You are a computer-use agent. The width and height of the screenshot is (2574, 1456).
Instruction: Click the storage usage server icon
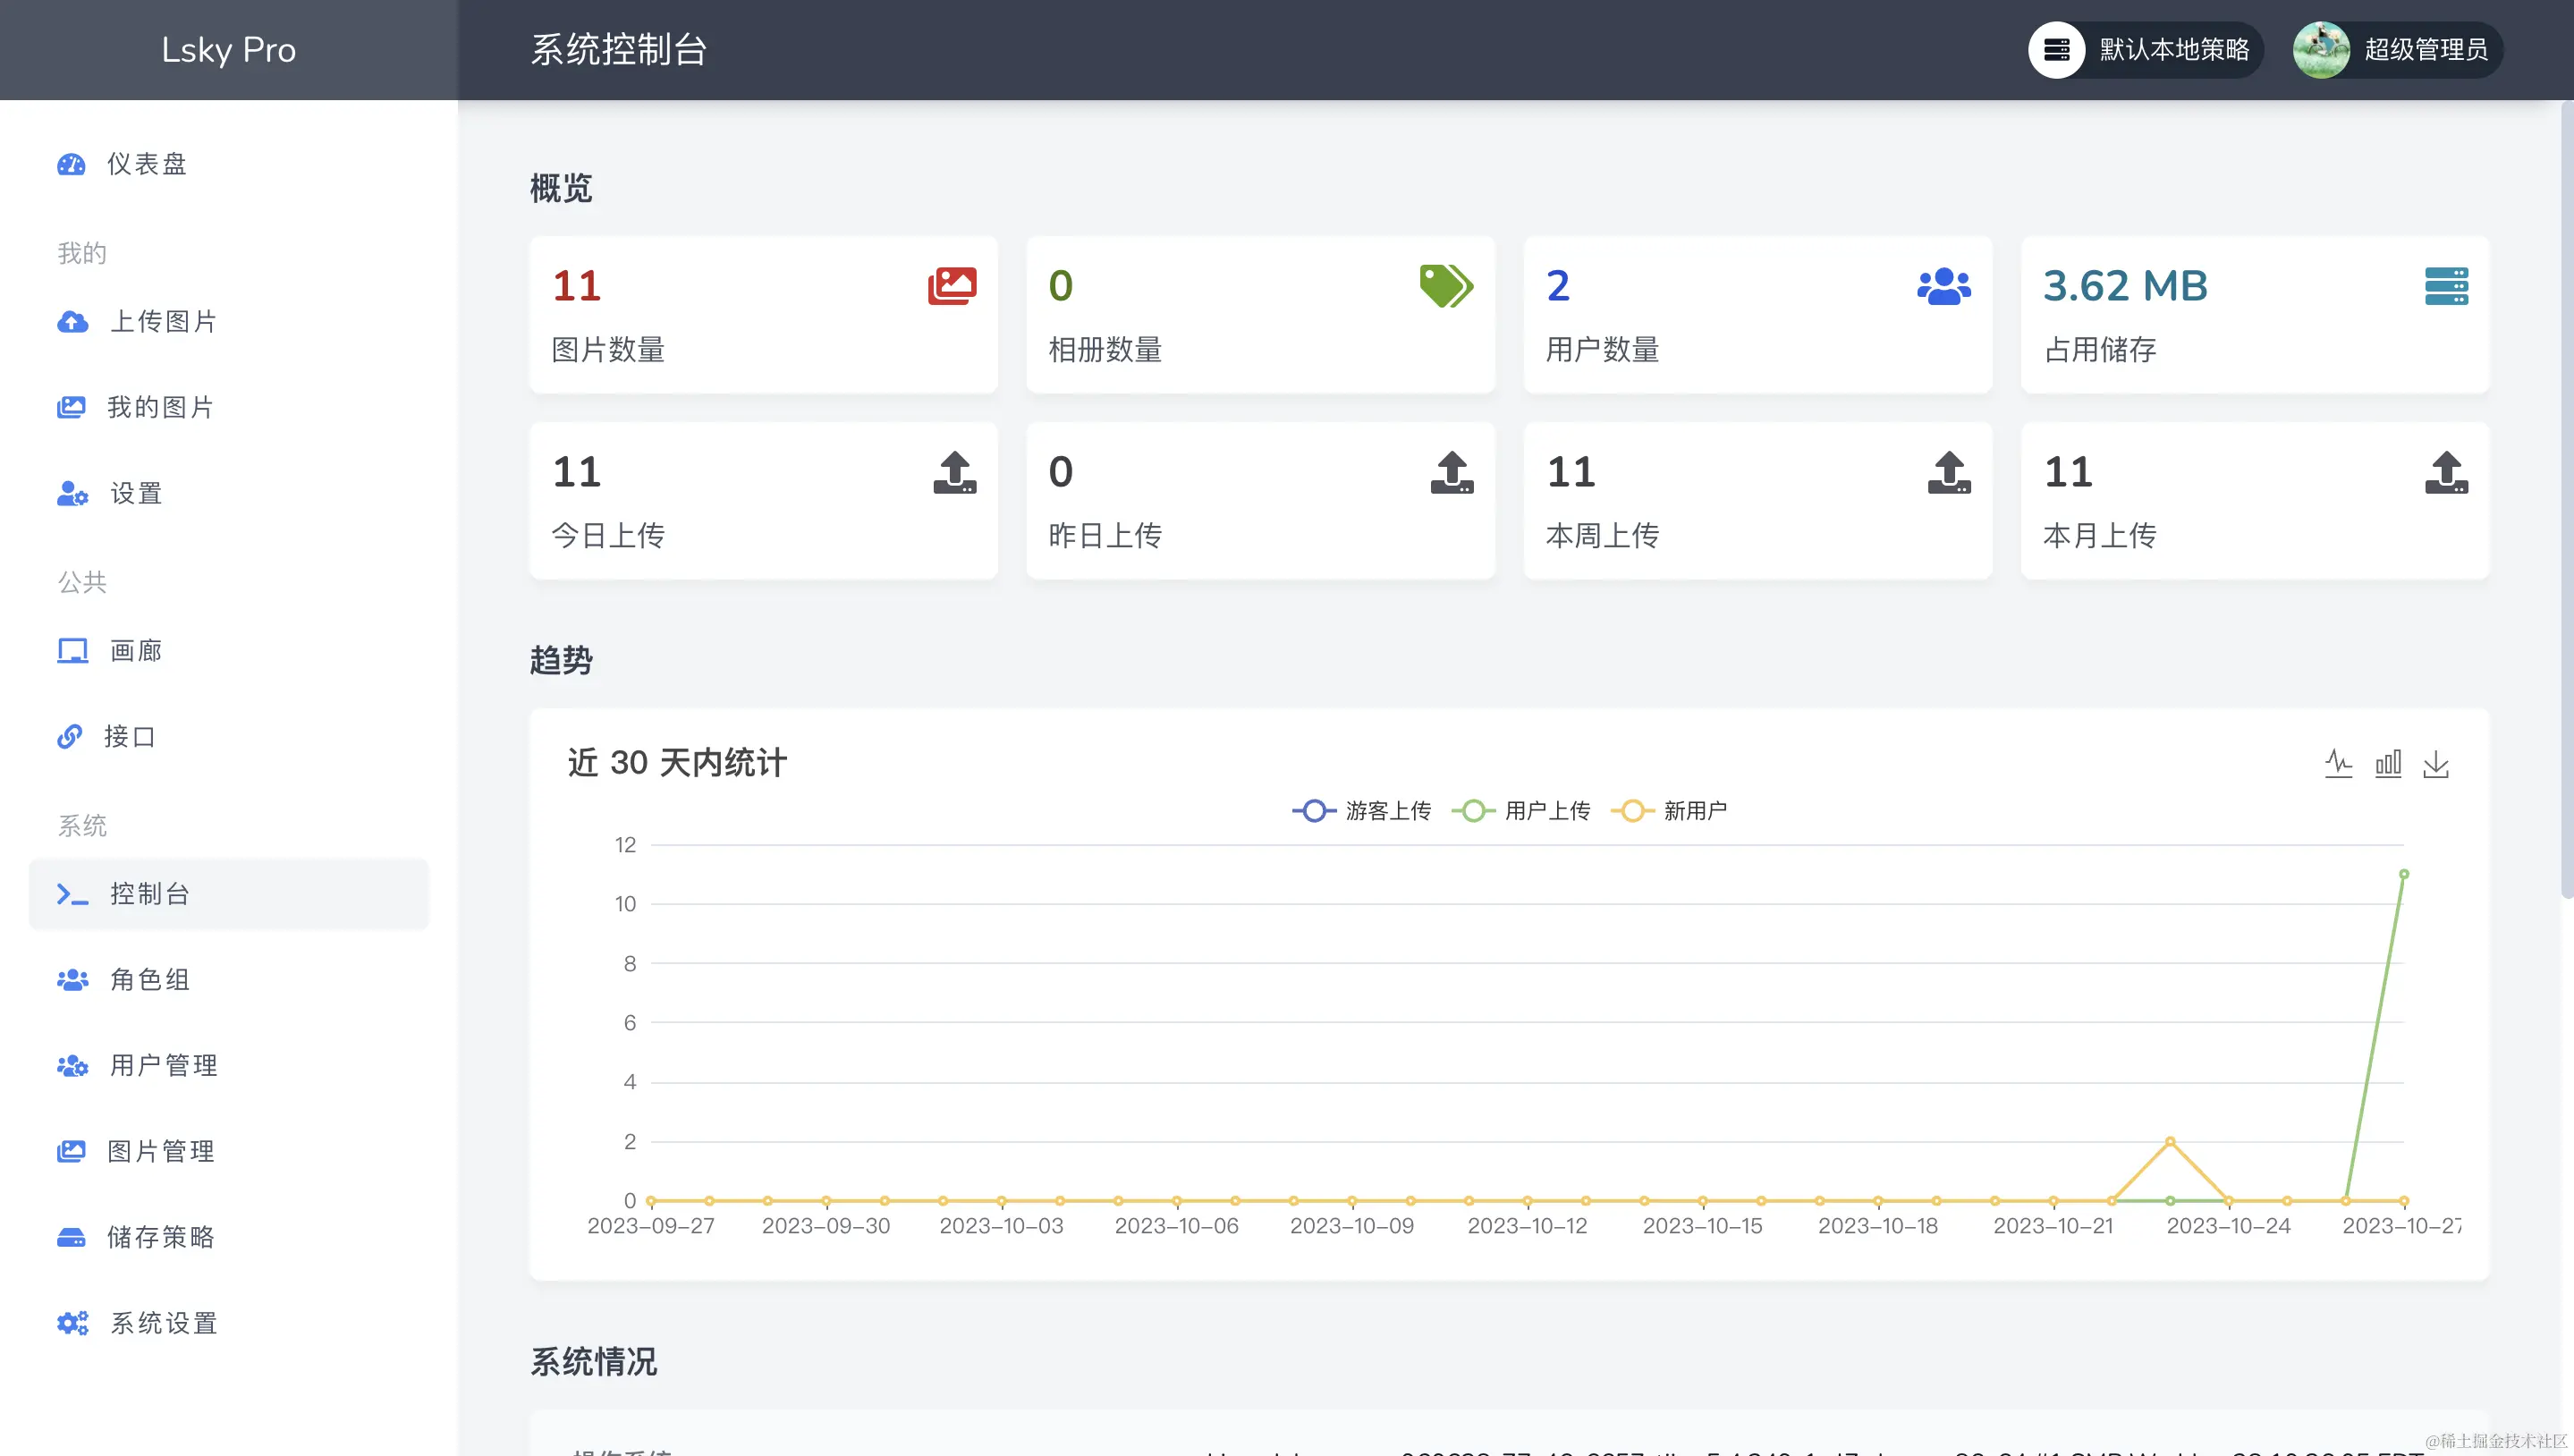tap(2446, 286)
